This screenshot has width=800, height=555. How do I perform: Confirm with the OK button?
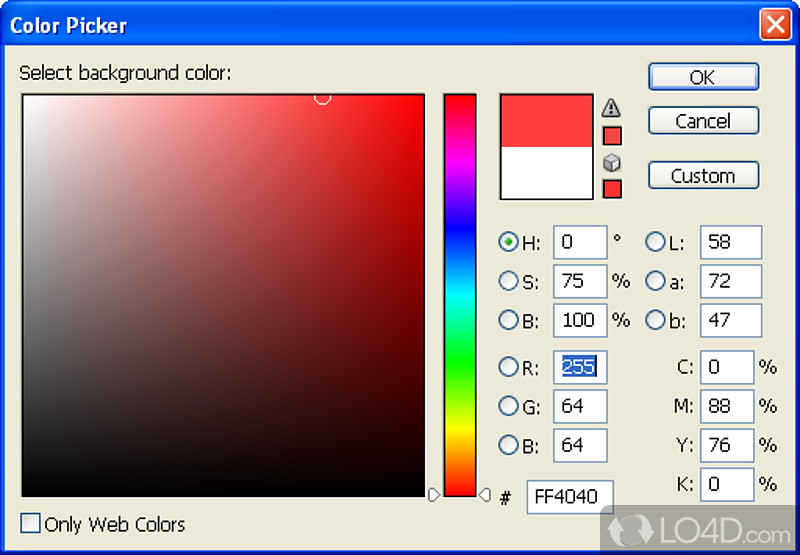click(x=704, y=77)
